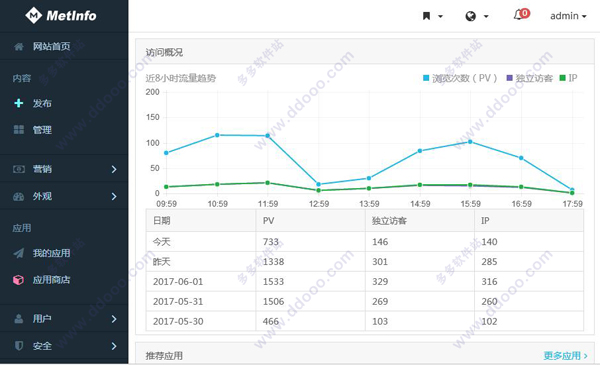Image resolution: width=600 pixels, height=365 pixels.
Task: Click the 近8小时流量趋势 chart title
Action: (181, 78)
